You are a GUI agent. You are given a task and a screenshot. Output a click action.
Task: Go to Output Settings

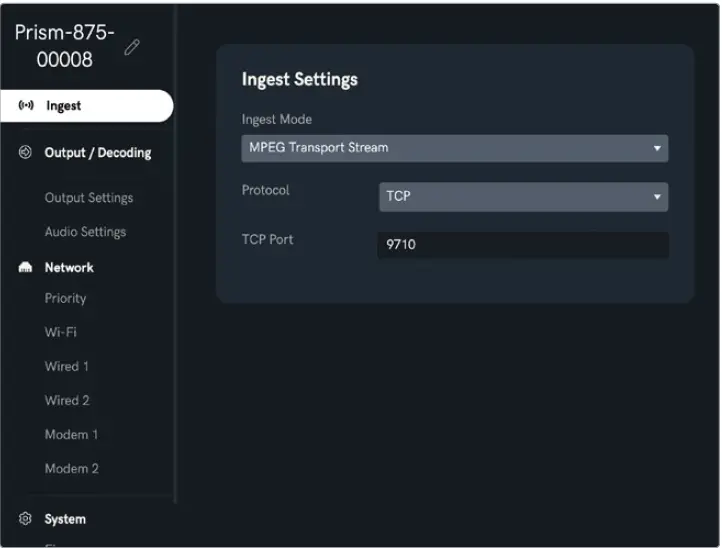pyautogui.click(x=89, y=198)
